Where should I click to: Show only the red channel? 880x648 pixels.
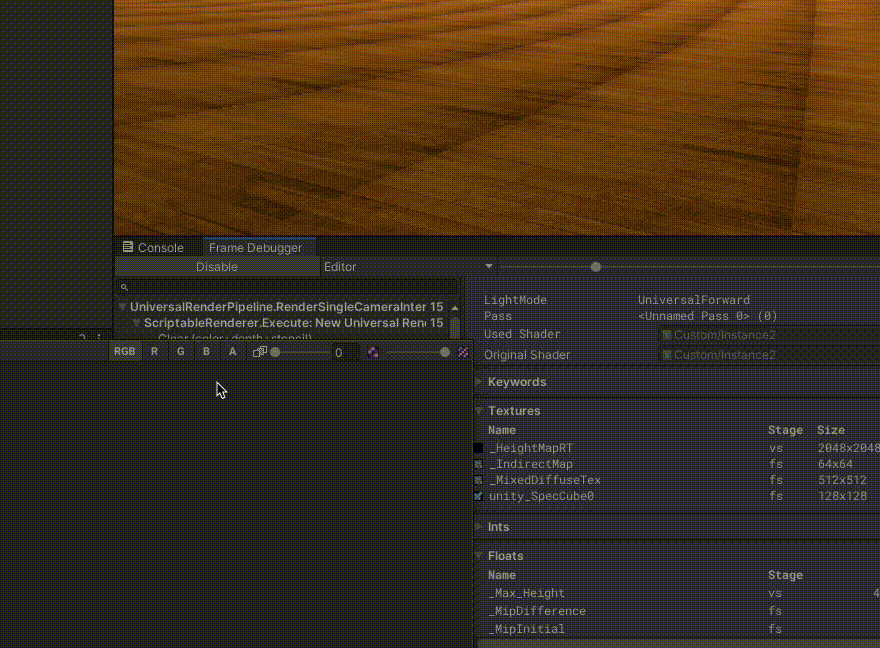(x=154, y=351)
